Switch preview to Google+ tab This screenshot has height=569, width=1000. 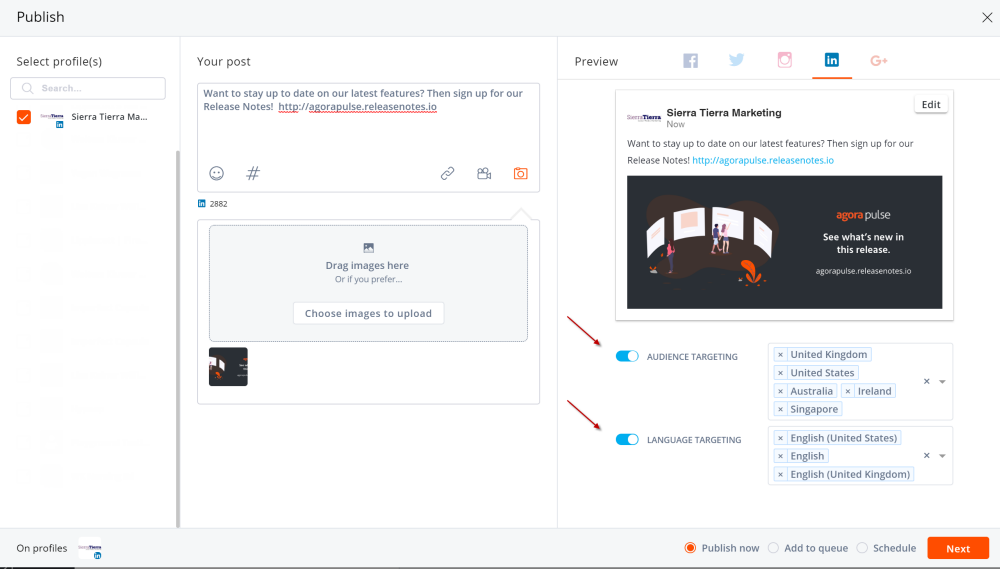tap(879, 61)
